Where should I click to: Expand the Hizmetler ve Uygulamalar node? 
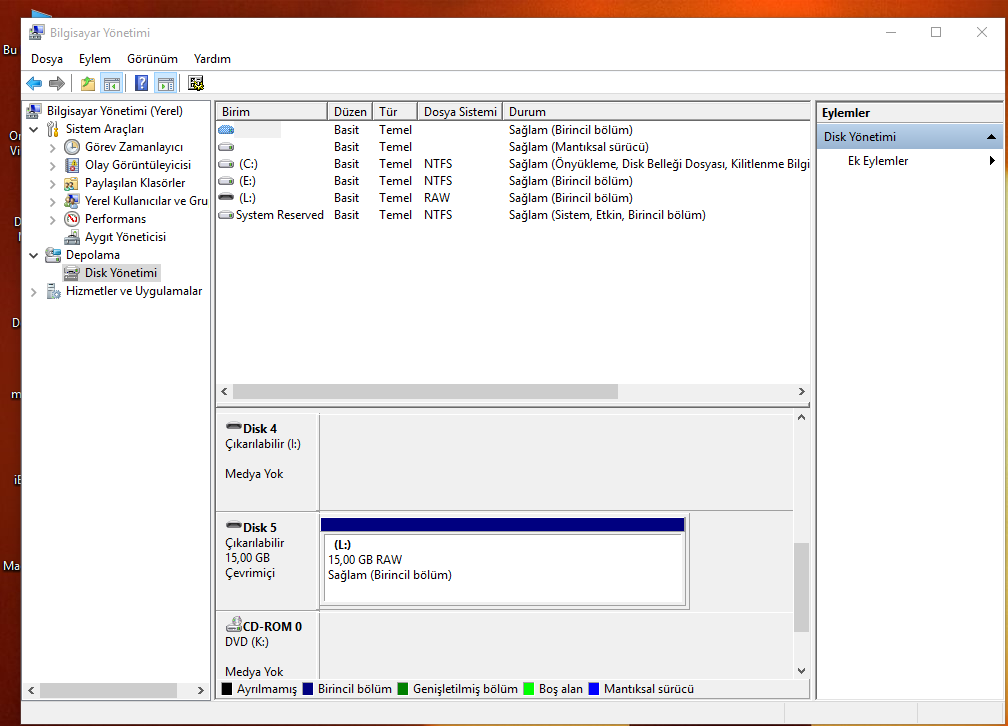click(x=33, y=292)
